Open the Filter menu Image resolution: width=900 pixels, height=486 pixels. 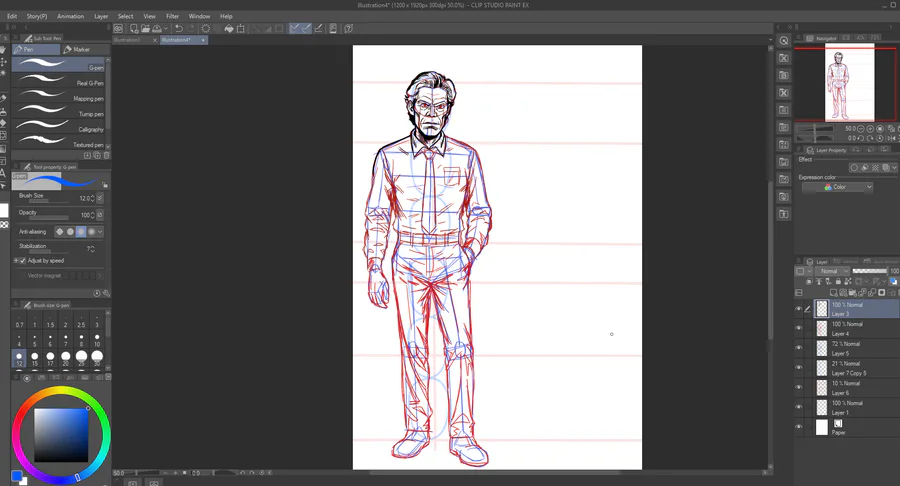click(172, 16)
